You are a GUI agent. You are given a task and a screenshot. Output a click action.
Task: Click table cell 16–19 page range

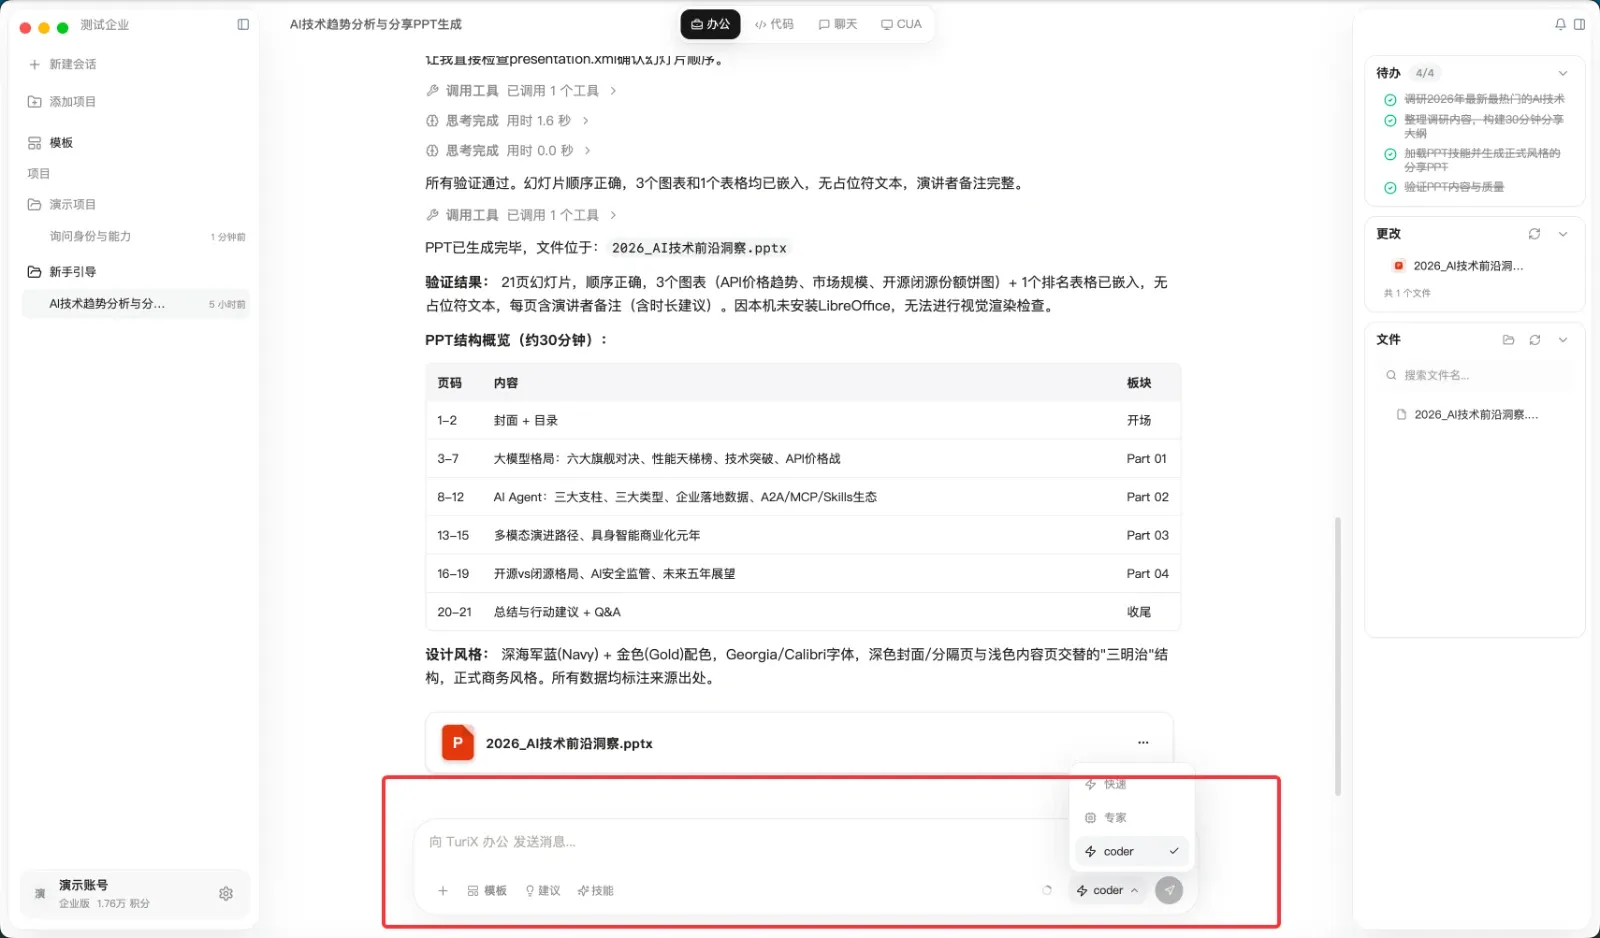tap(452, 574)
